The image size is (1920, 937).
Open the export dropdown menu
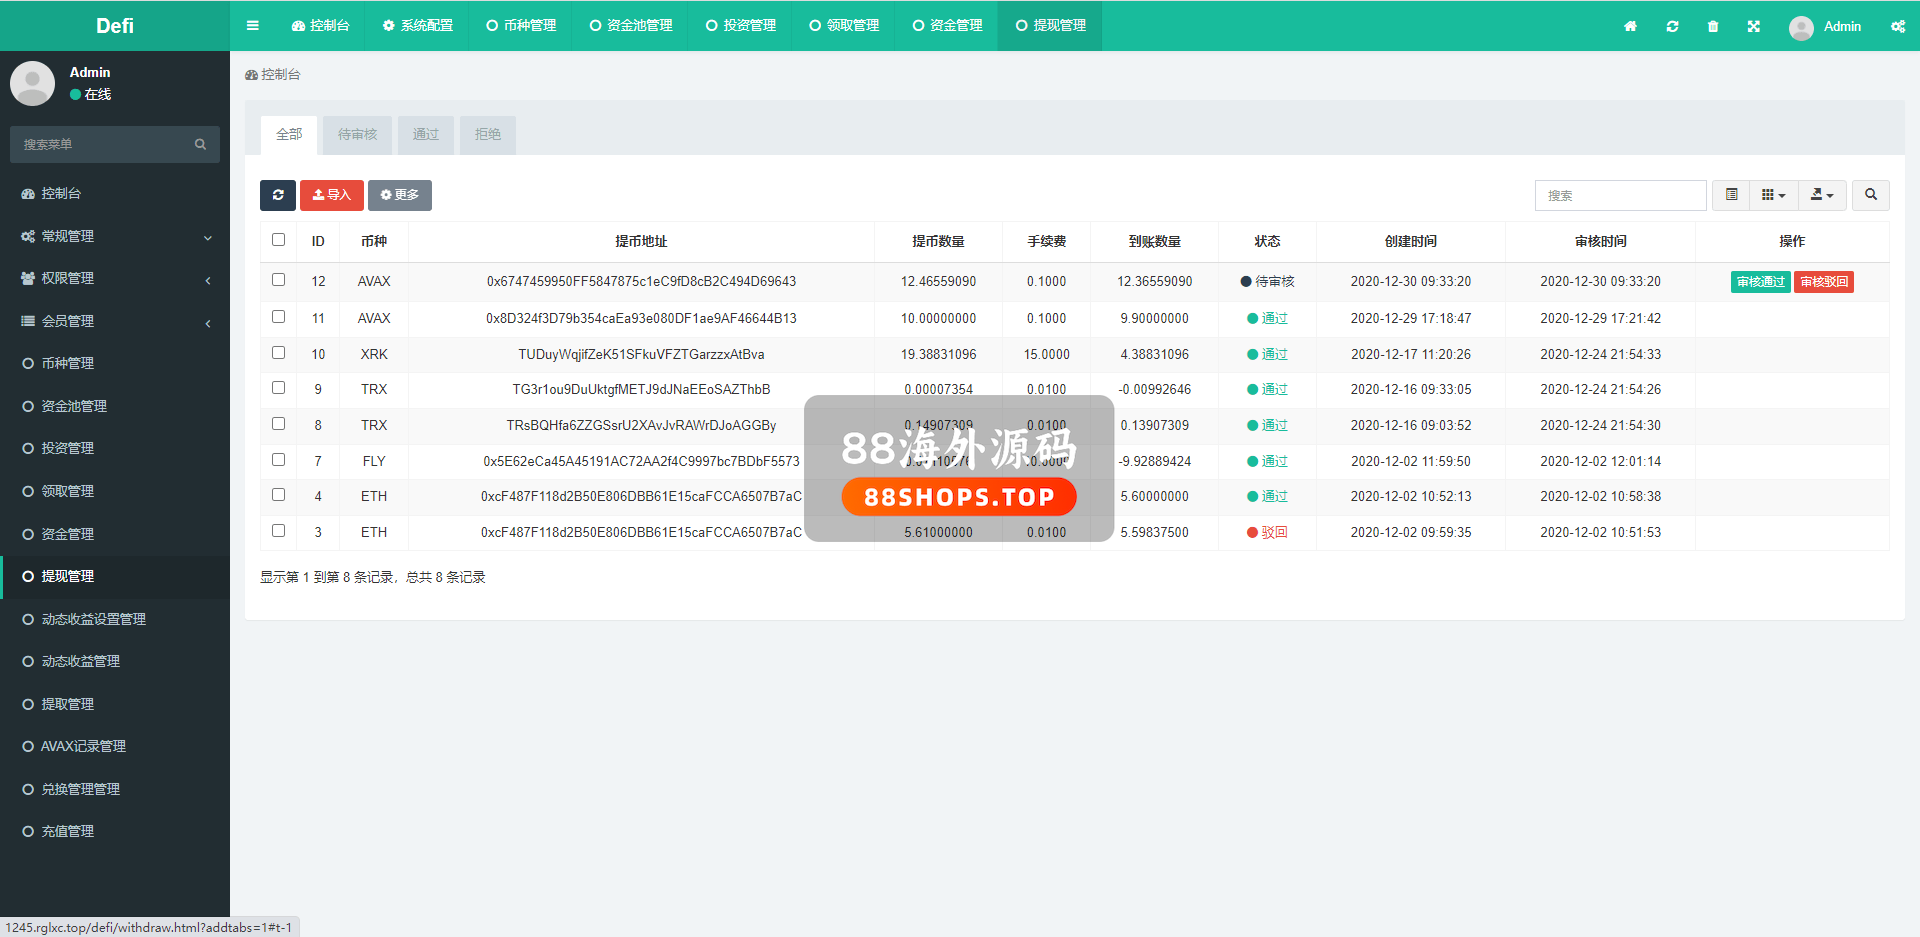(1822, 195)
